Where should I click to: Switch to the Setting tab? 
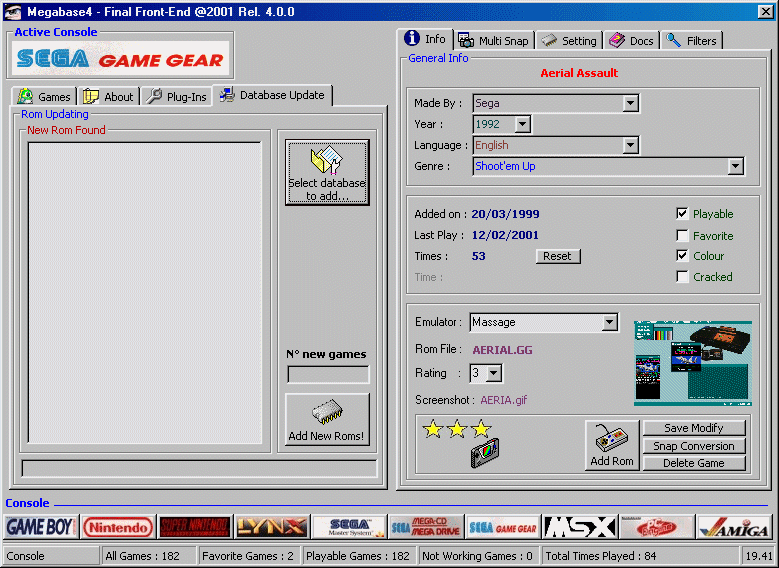tap(569, 41)
